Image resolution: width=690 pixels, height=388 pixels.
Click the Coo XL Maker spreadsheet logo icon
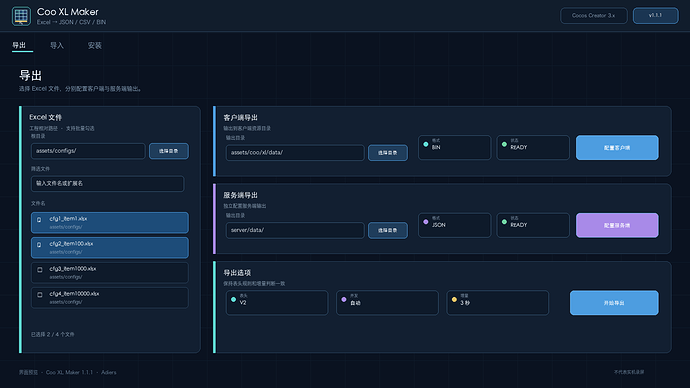21,16
